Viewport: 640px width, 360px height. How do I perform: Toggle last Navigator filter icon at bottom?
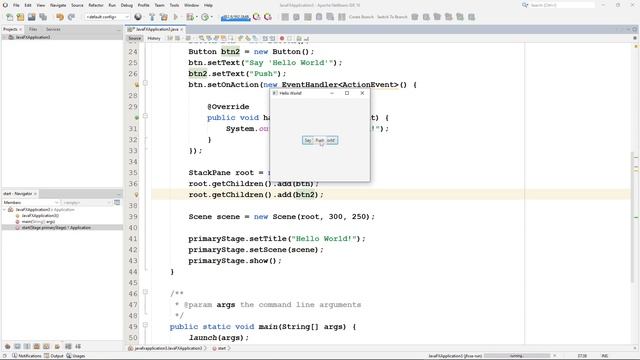point(78,346)
